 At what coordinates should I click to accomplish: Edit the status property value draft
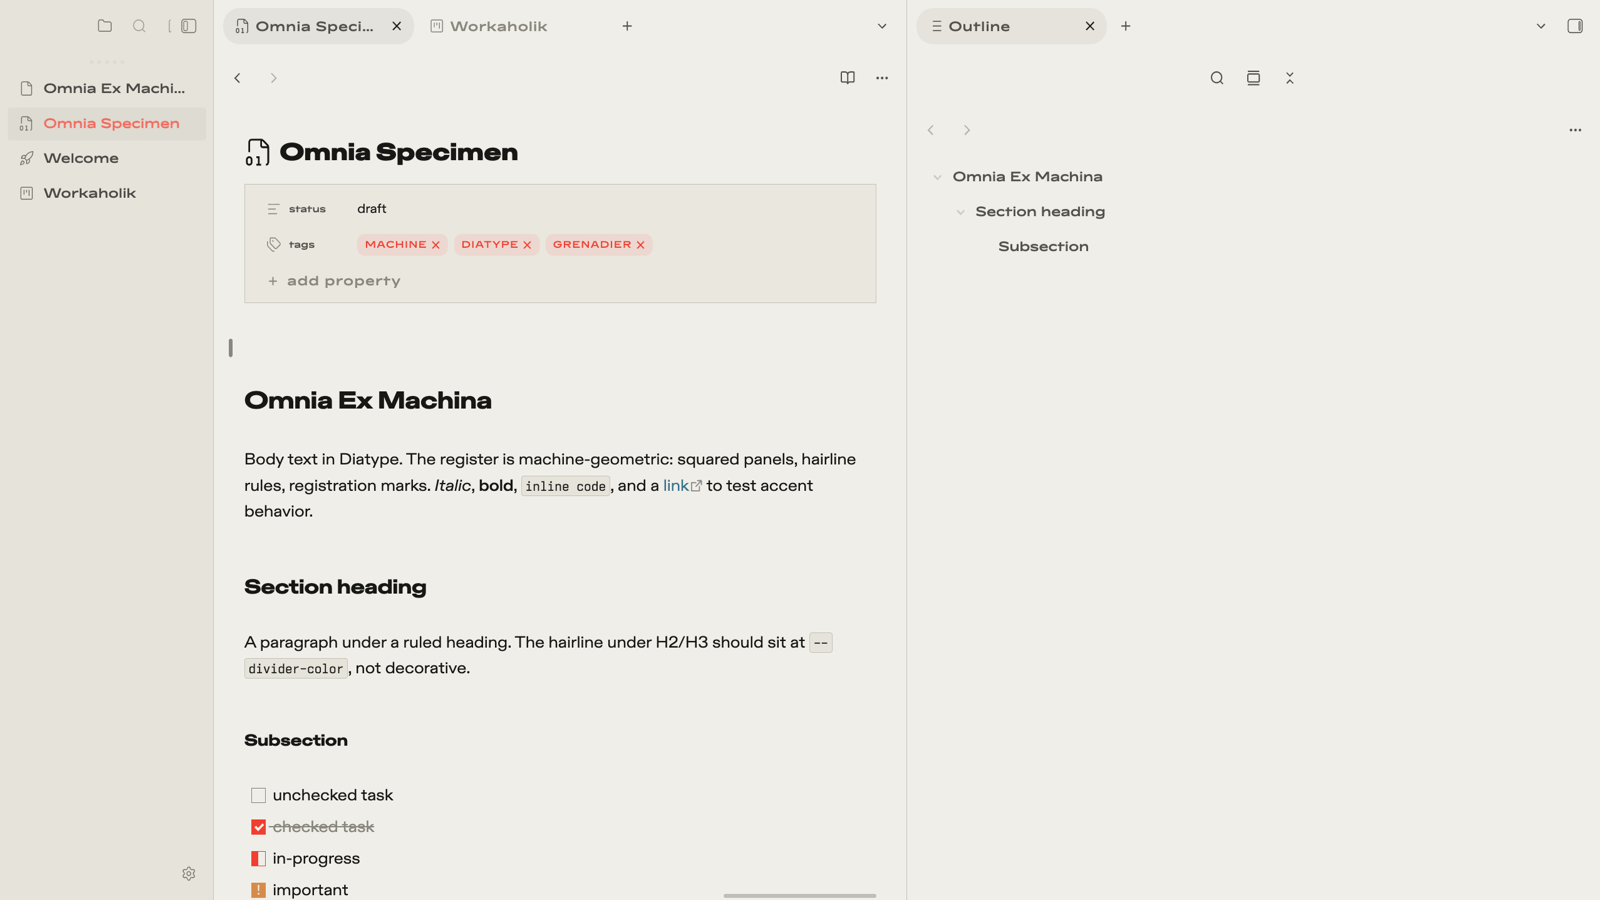pos(372,209)
